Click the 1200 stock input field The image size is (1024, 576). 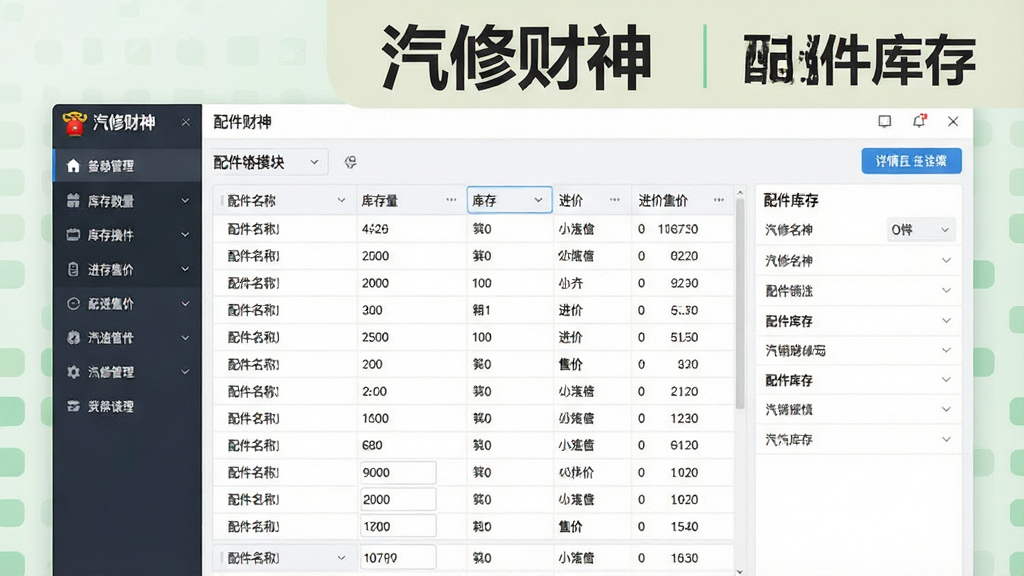(x=398, y=526)
